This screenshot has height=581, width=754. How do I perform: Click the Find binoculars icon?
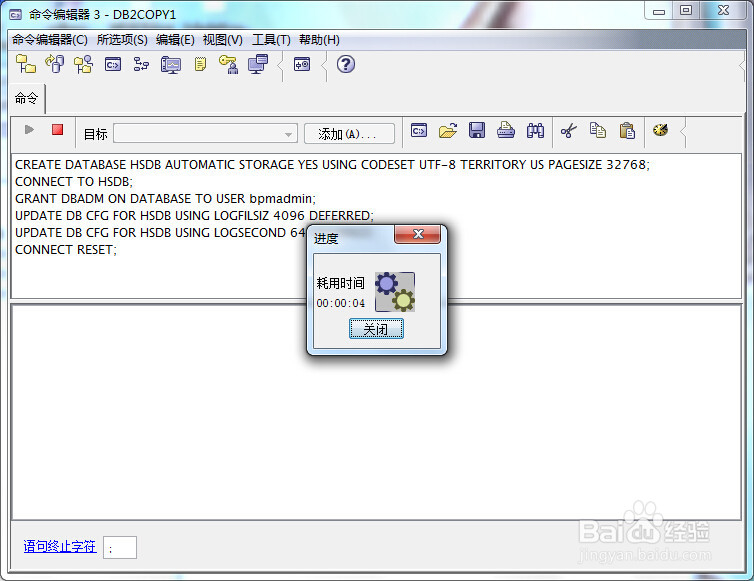[x=535, y=130]
